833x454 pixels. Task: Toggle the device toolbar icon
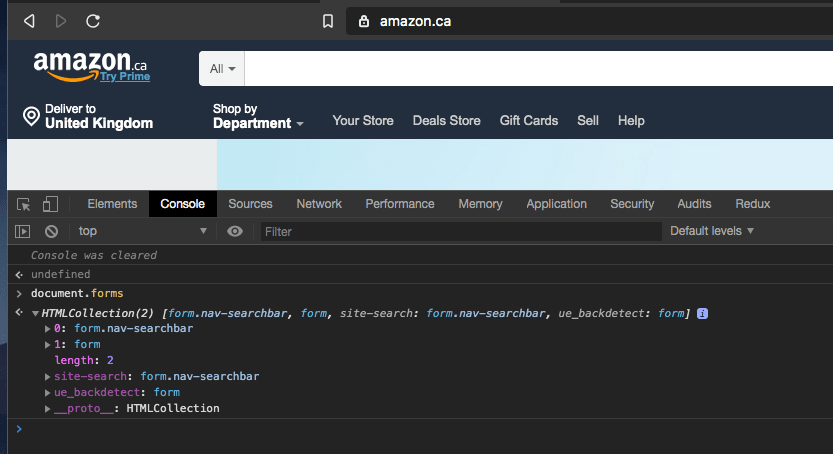(50, 204)
